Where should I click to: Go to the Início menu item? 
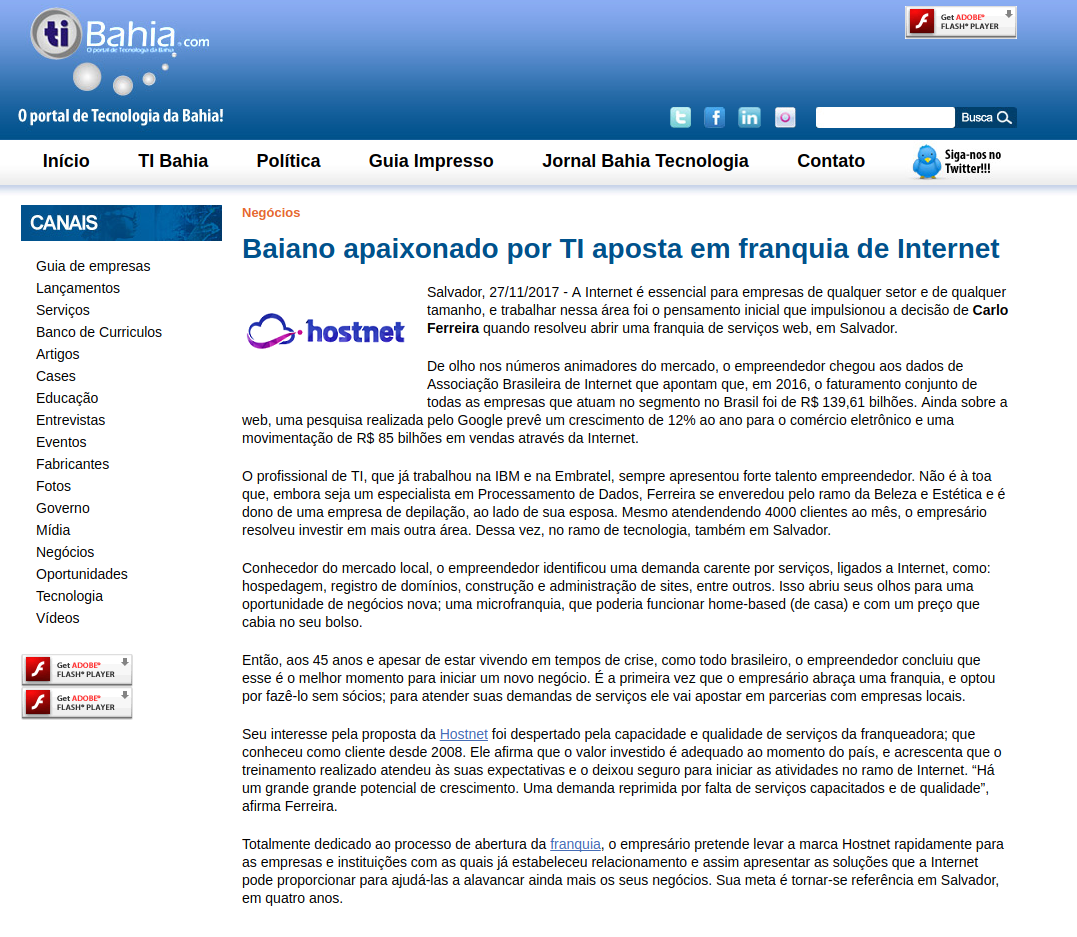[x=66, y=161]
